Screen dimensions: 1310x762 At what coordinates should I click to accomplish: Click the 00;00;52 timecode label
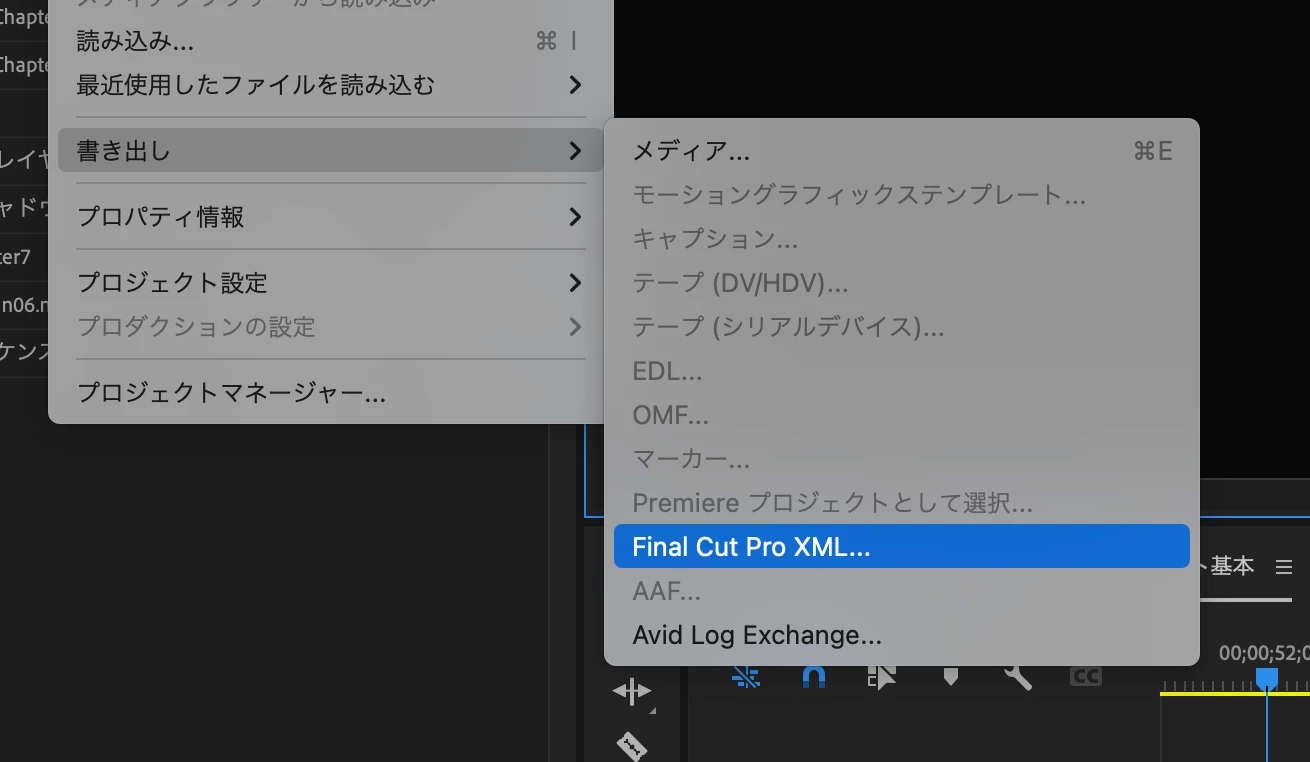pos(1264,653)
